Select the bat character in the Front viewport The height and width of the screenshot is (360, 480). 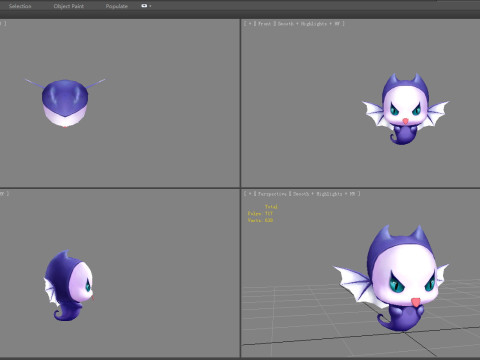pos(405,110)
